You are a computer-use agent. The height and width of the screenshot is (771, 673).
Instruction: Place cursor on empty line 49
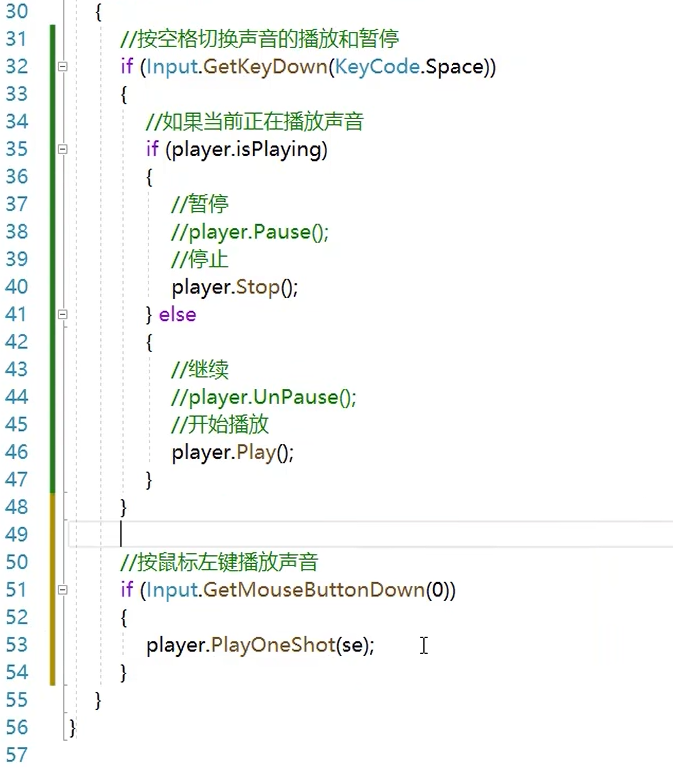pyautogui.click(x=371, y=534)
